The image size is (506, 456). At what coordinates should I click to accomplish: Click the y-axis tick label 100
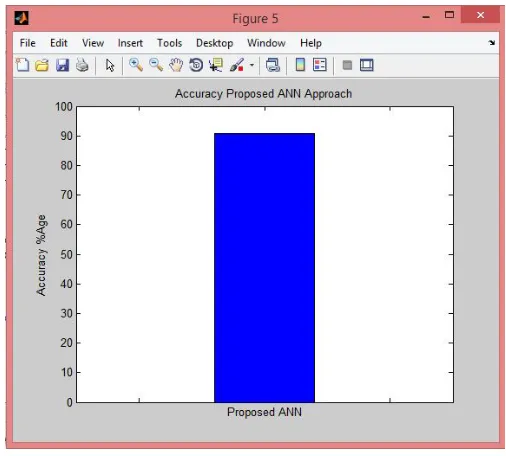[x=64, y=107]
